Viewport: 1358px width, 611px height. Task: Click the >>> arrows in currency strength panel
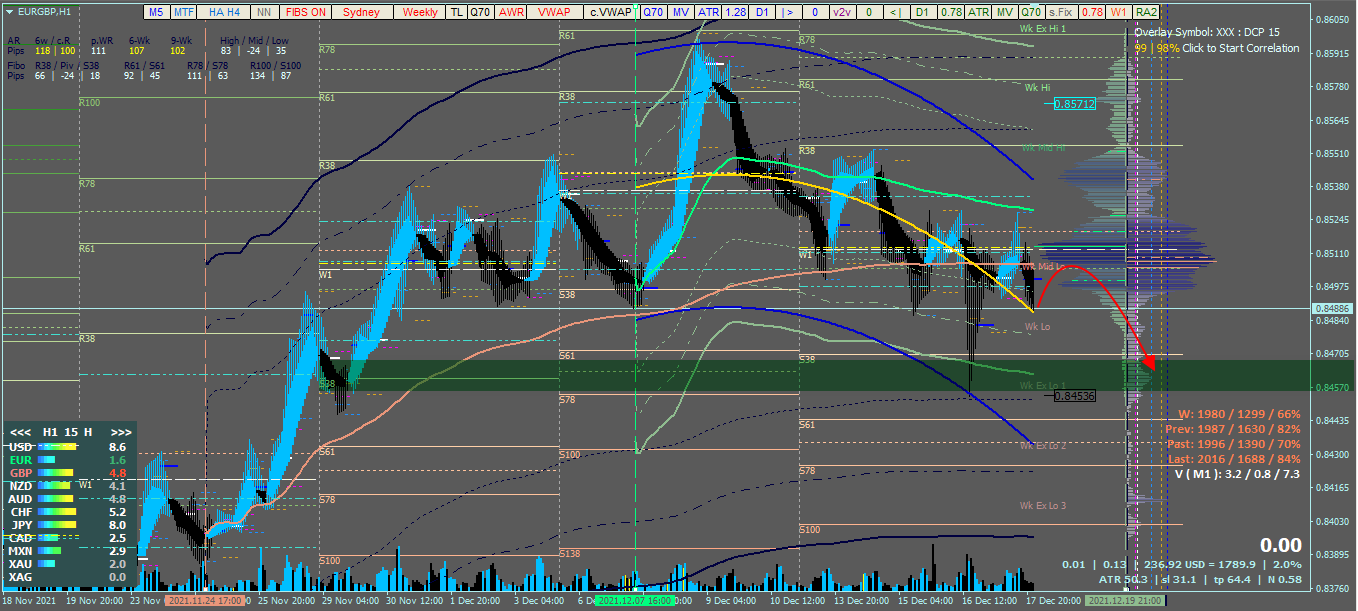(x=120, y=431)
